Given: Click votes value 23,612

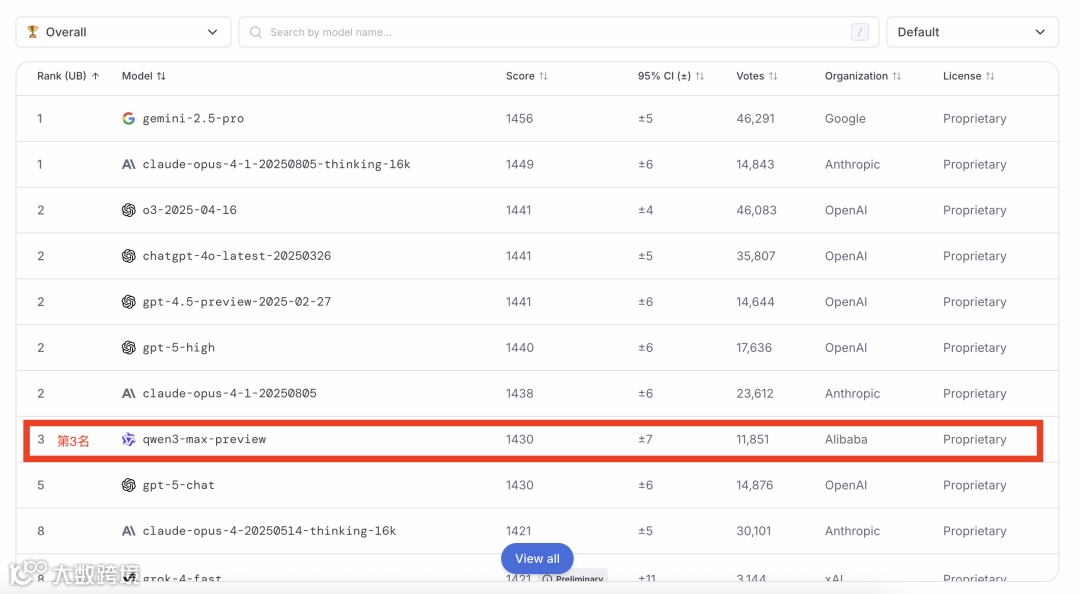Looking at the screenshot, I should click(754, 393).
